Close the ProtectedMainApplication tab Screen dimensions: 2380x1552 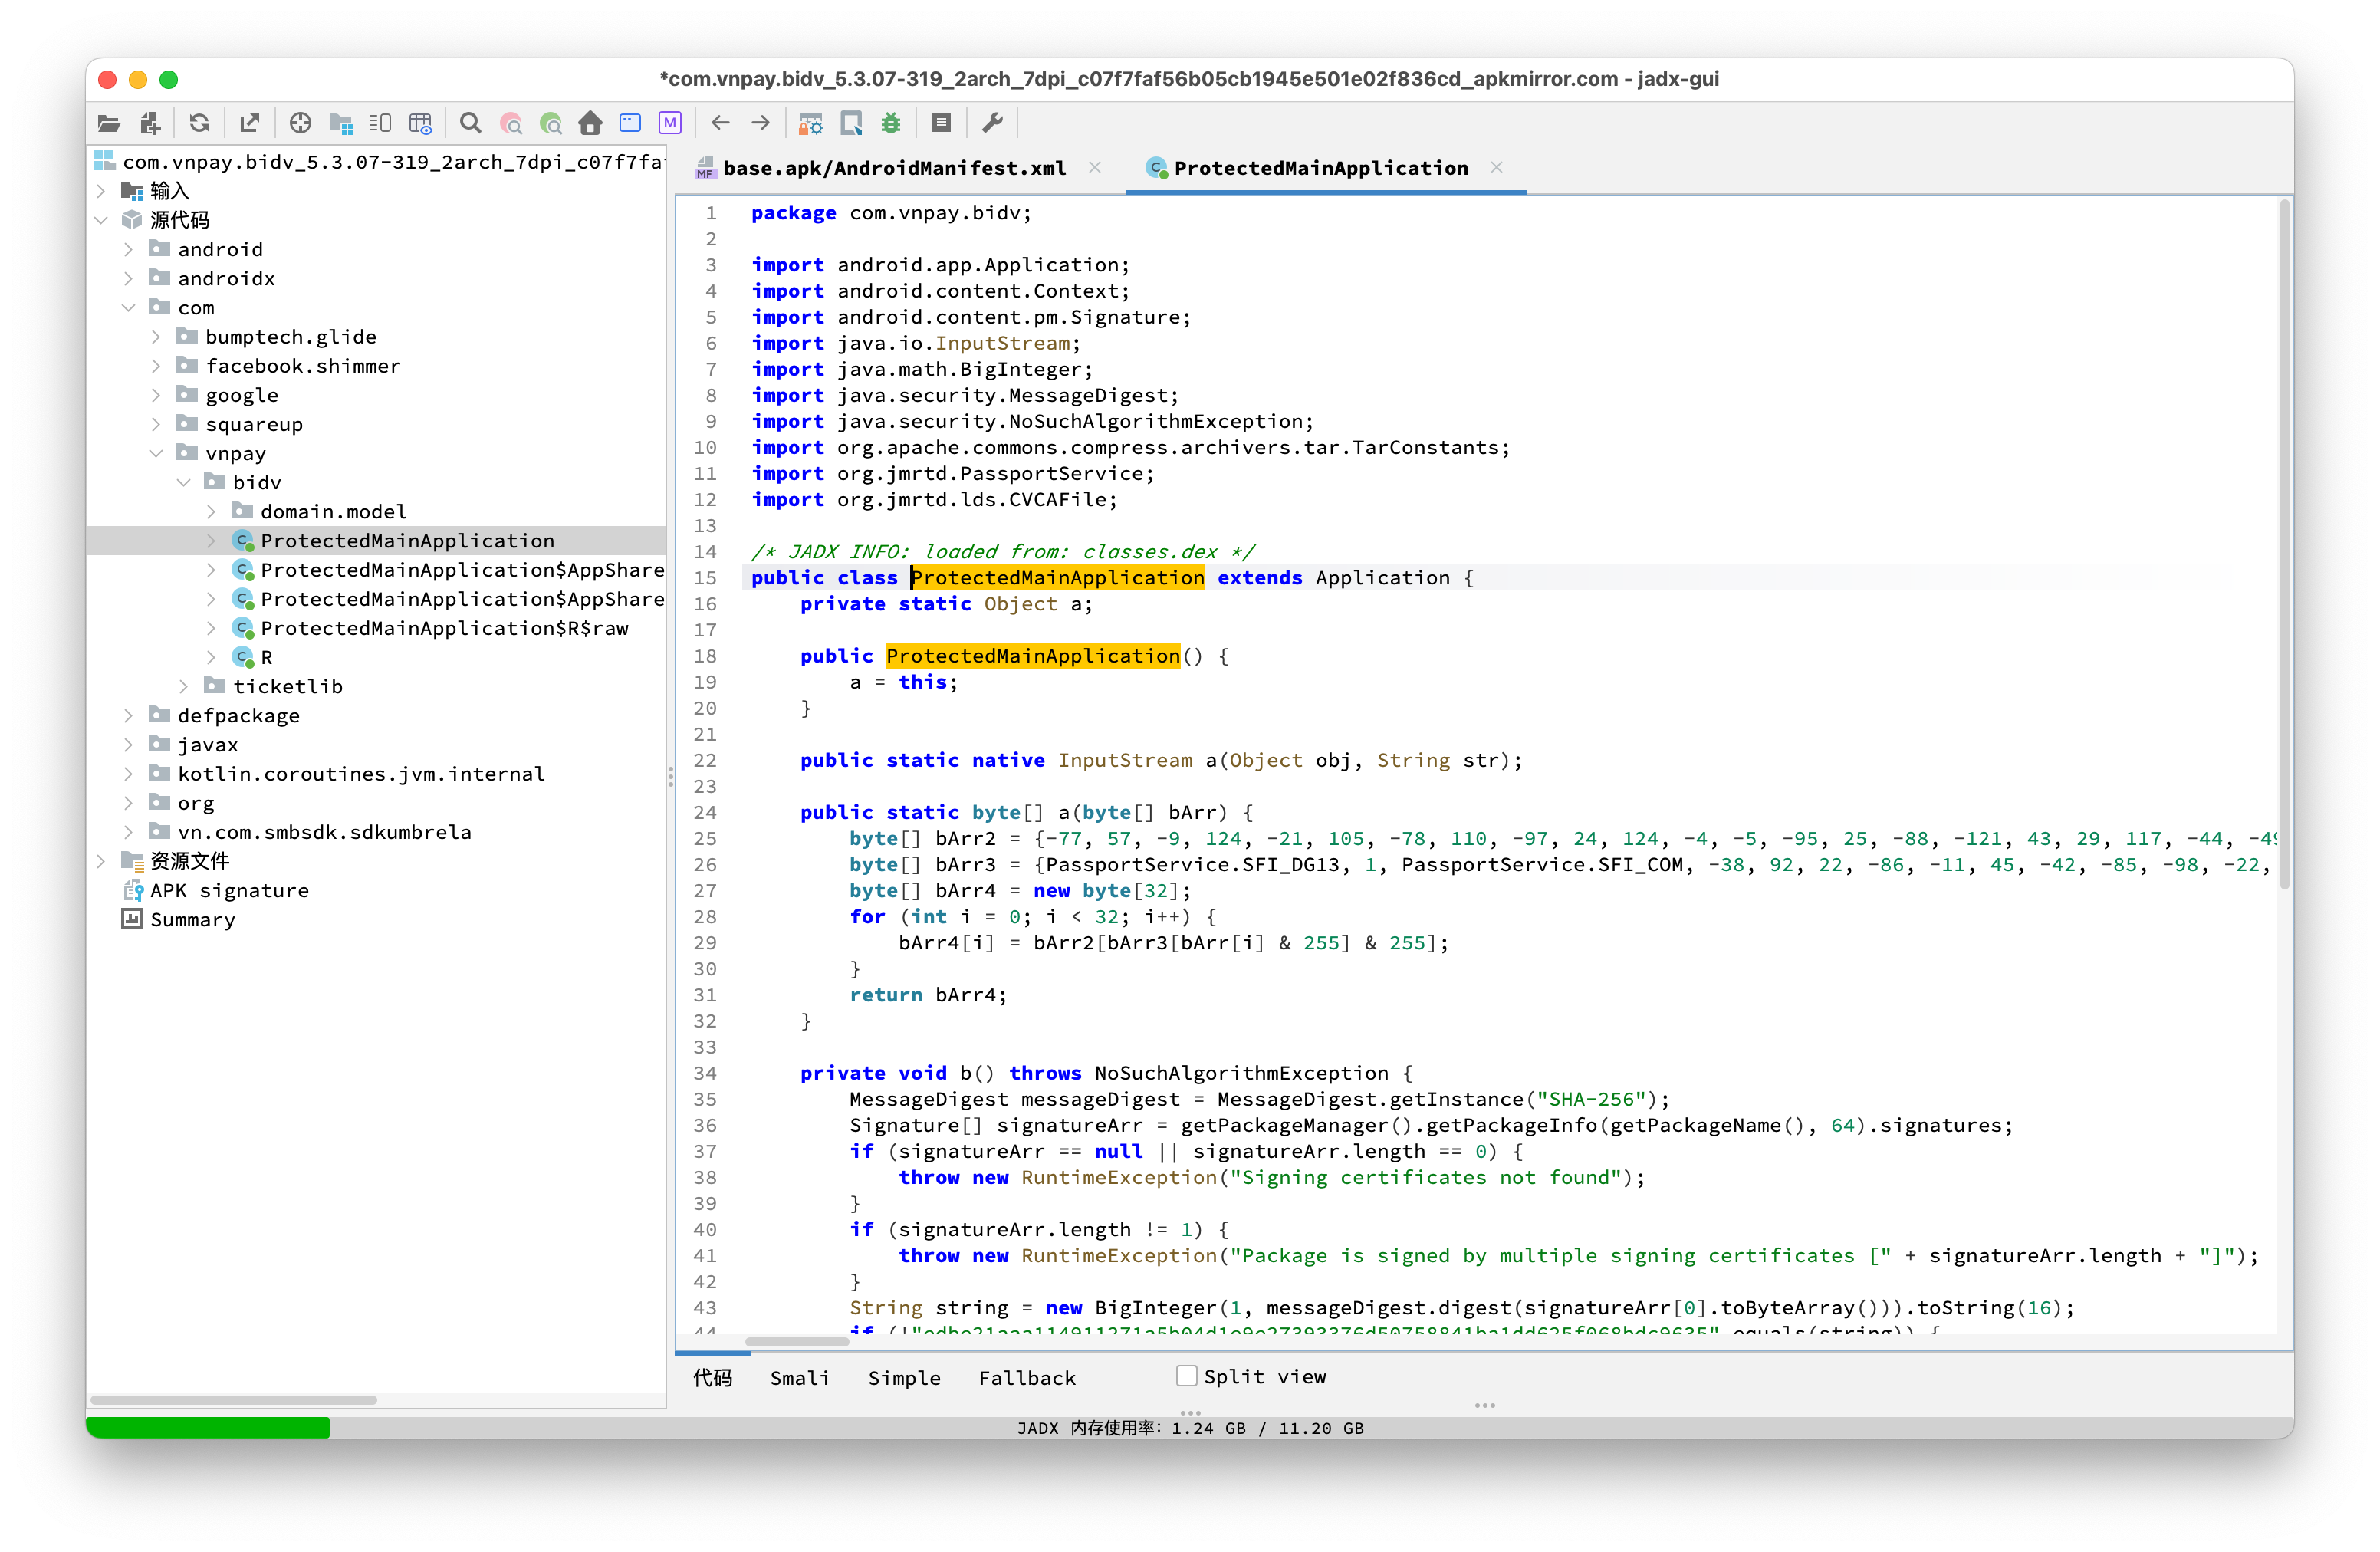click(x=1497, y=167)
